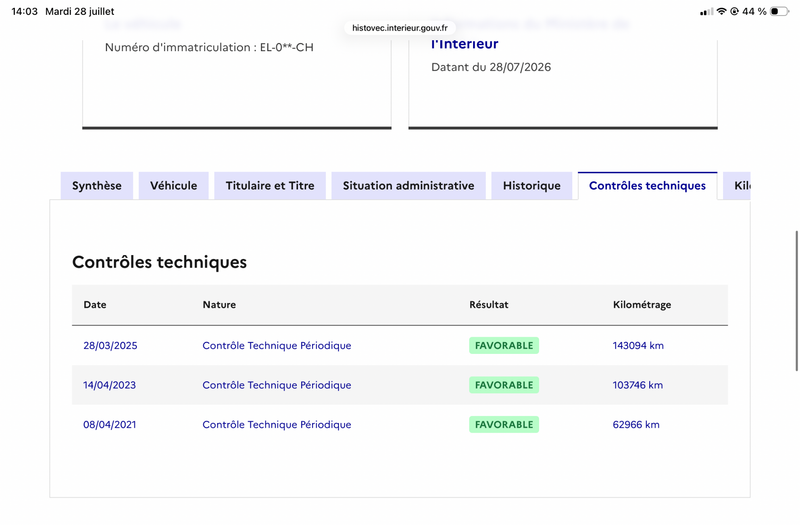This screenshot has width=800, height=525.
Task: Open the partially visible Kilométrage tab
Action: pyautogui.click(x=737, y=186)
